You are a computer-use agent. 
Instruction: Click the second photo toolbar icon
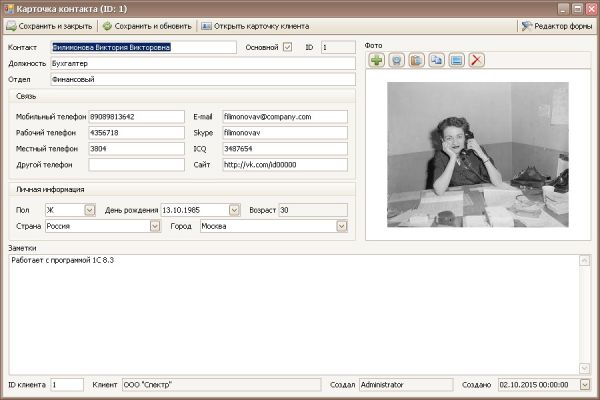[x=396, y=61]
